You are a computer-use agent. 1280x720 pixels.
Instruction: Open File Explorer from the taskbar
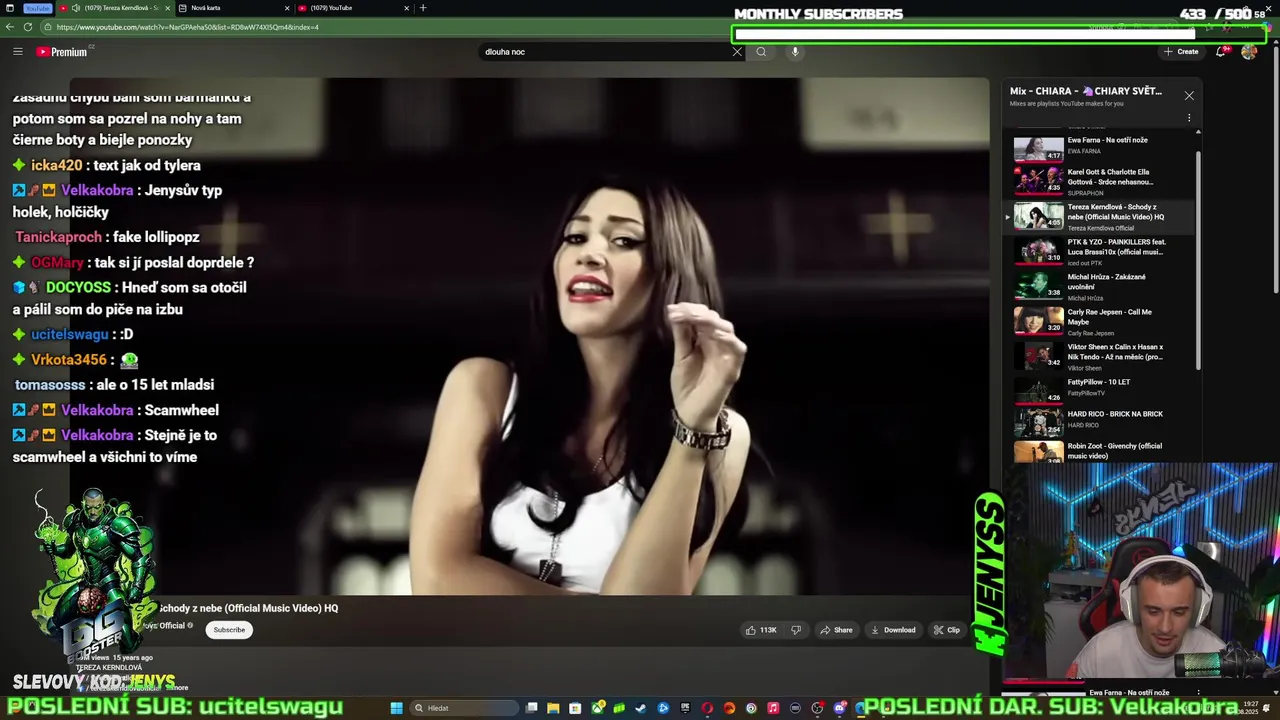coord(553,708)
